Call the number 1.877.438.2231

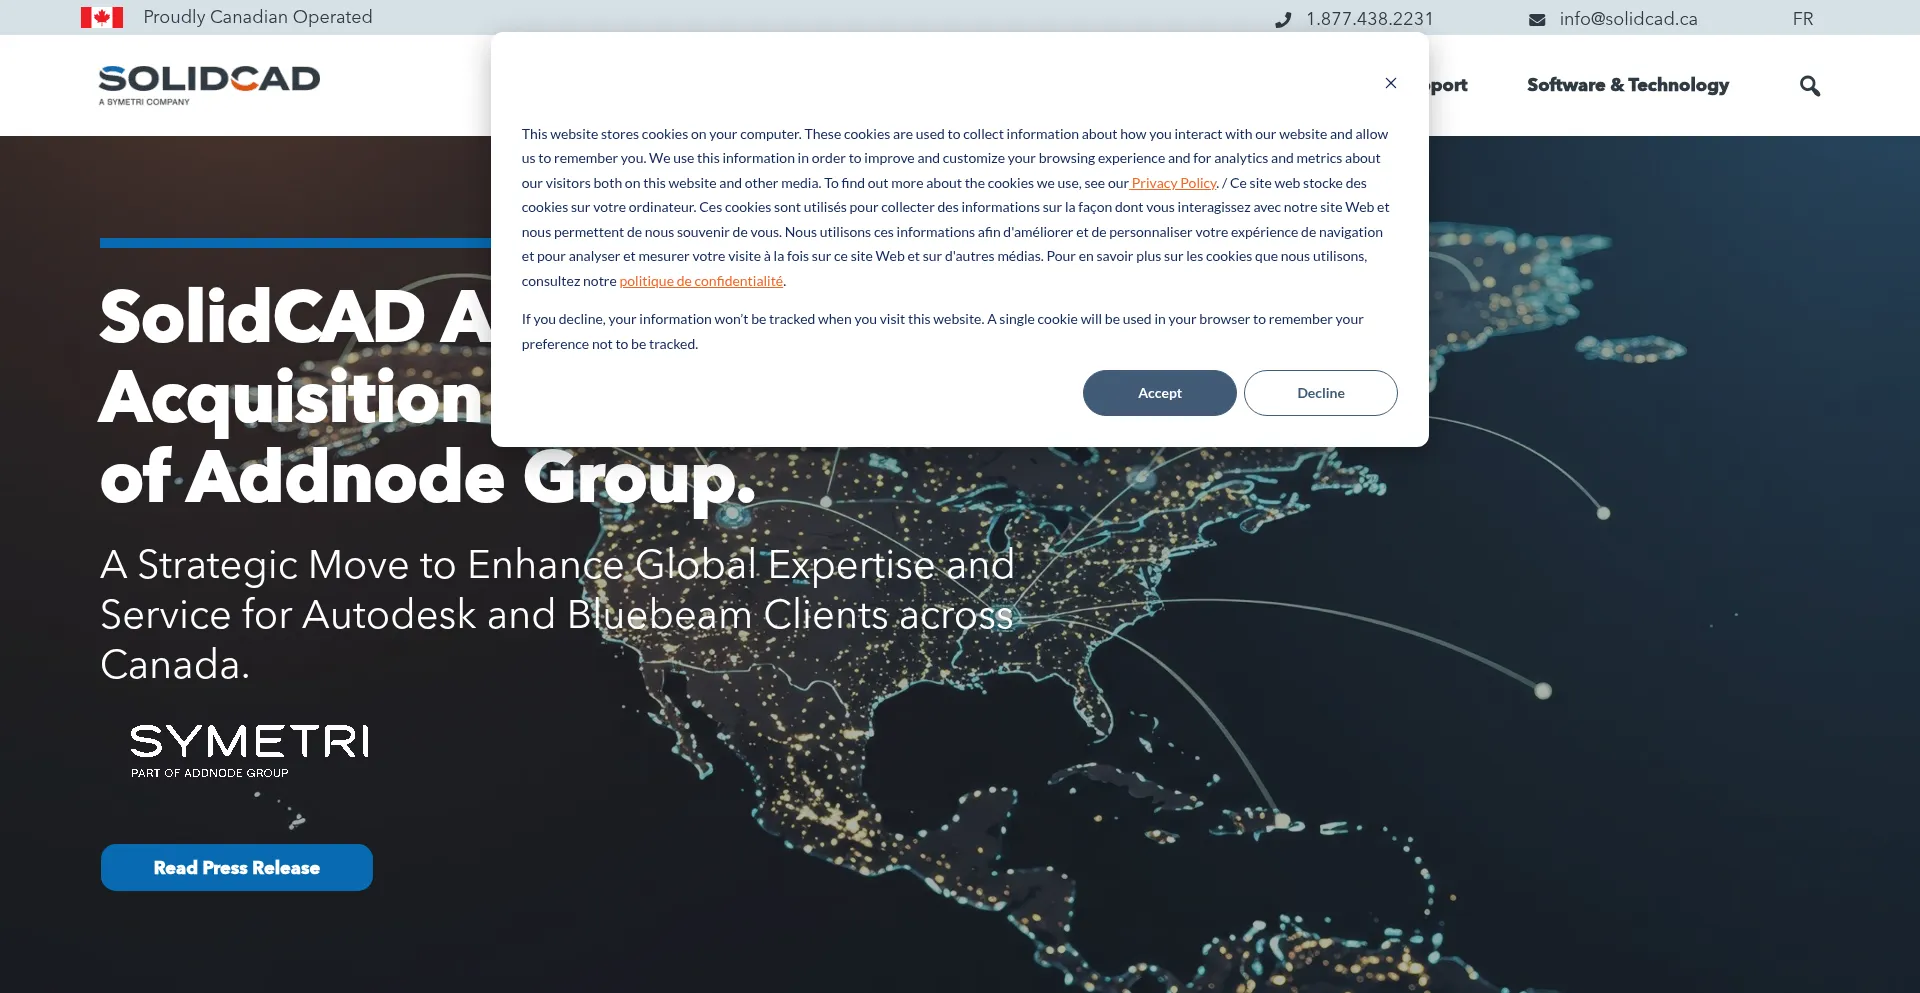point(1369,19)
